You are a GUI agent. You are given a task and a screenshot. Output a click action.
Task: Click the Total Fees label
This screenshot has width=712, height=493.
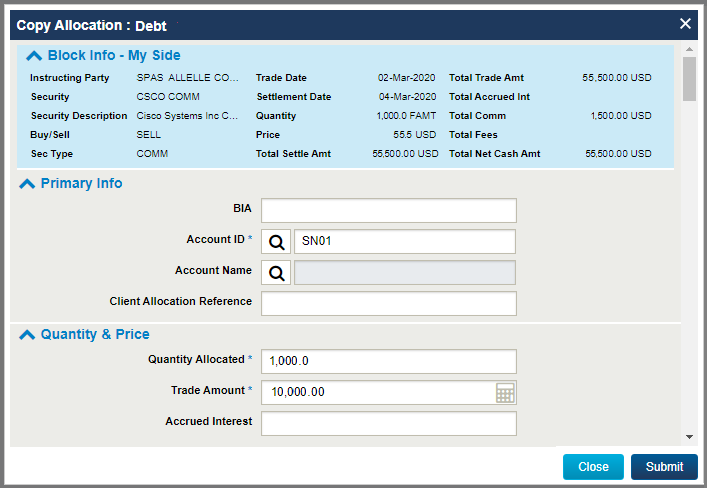point(473,135)
